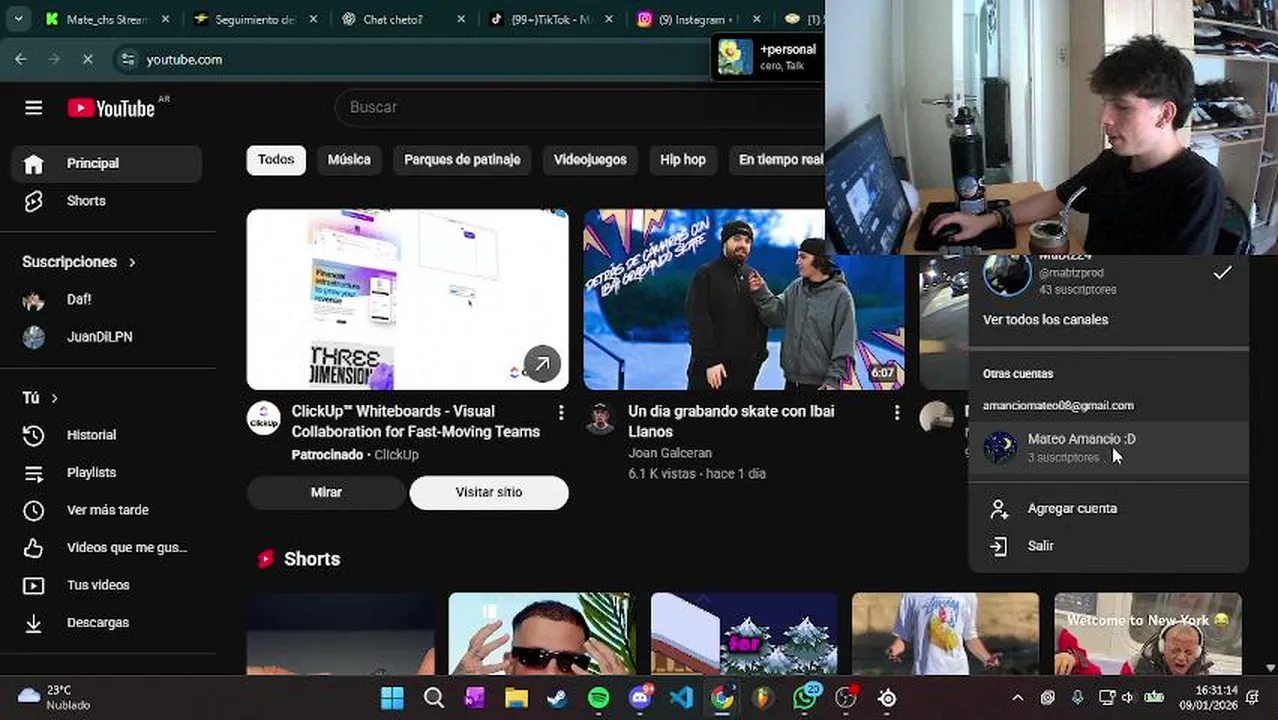1278x720 pixels.
Task: Select the Videojuegos filter chip
Action: 590,160
